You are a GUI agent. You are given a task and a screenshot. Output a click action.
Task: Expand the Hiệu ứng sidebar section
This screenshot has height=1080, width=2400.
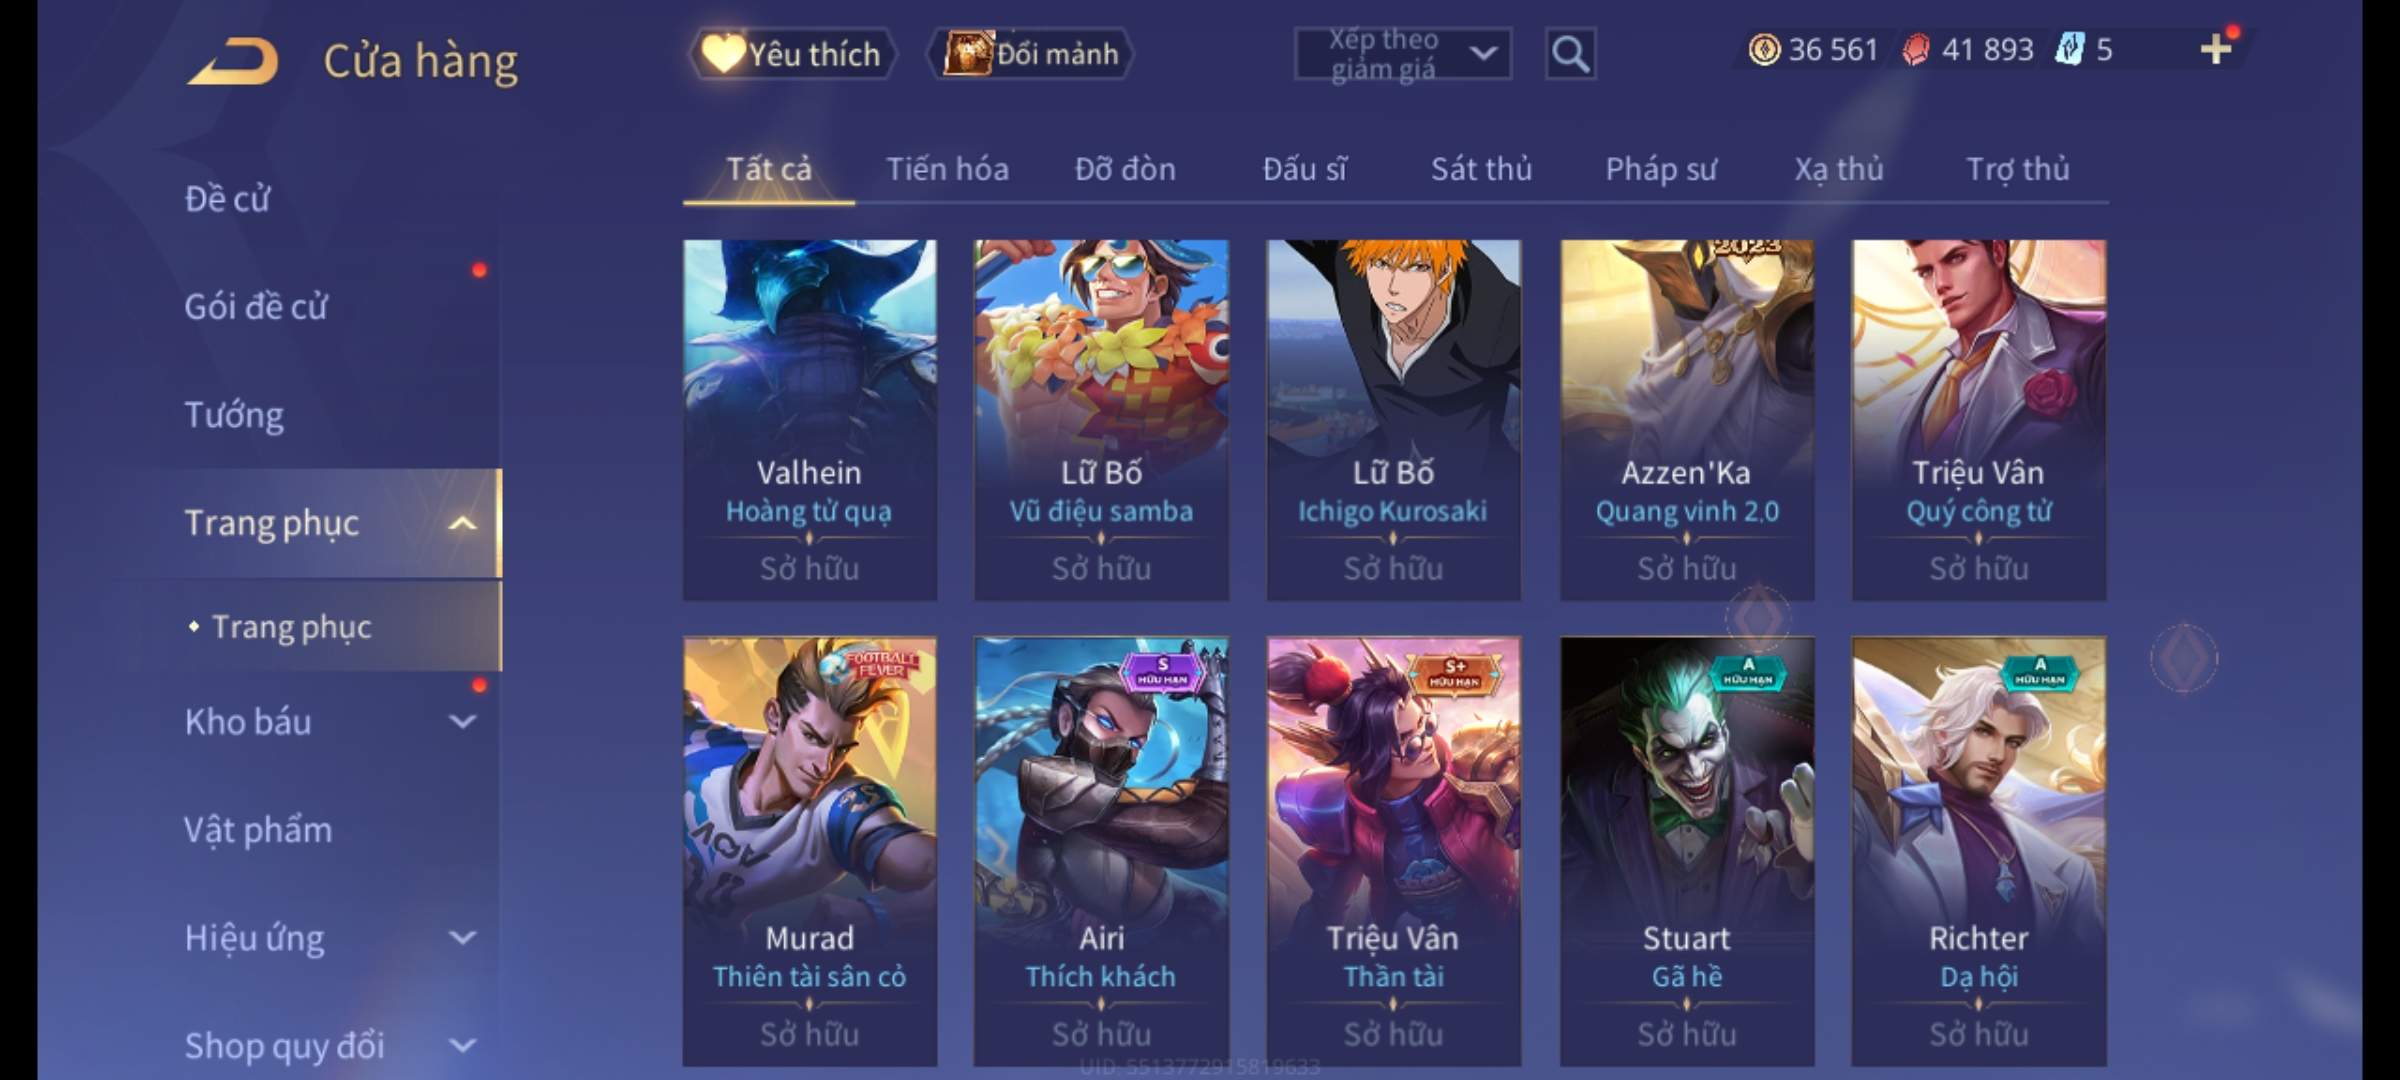tap(462, 938)
